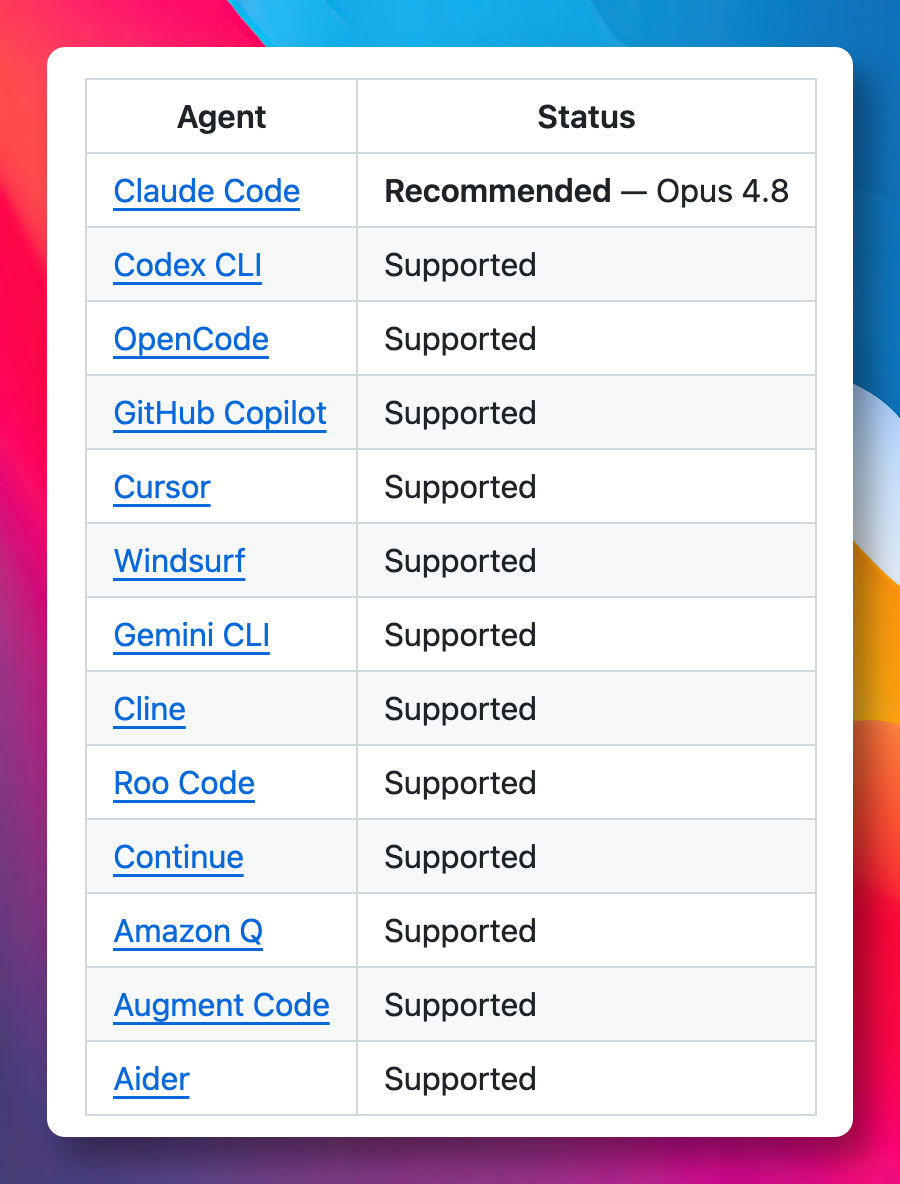The width and height of the screenshot is (900, 1184).
Task: Visit the Windsurf link
Action: [179, 561]
